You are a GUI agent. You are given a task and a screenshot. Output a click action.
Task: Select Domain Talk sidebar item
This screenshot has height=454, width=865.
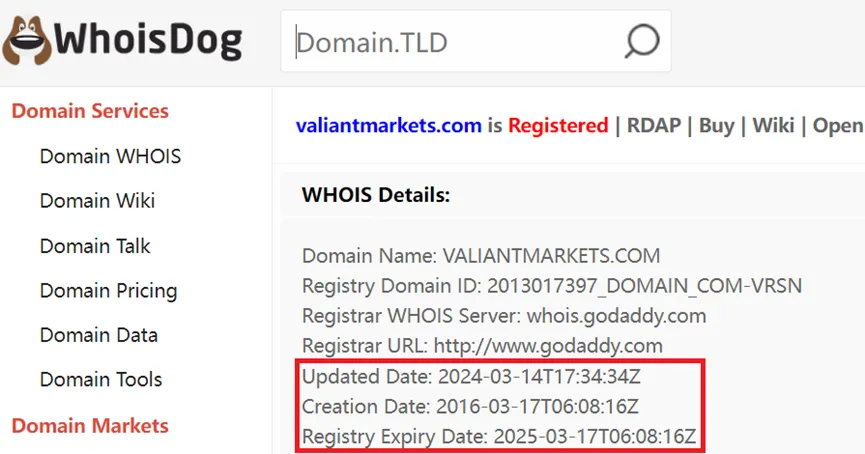click(x=95, y=246)
